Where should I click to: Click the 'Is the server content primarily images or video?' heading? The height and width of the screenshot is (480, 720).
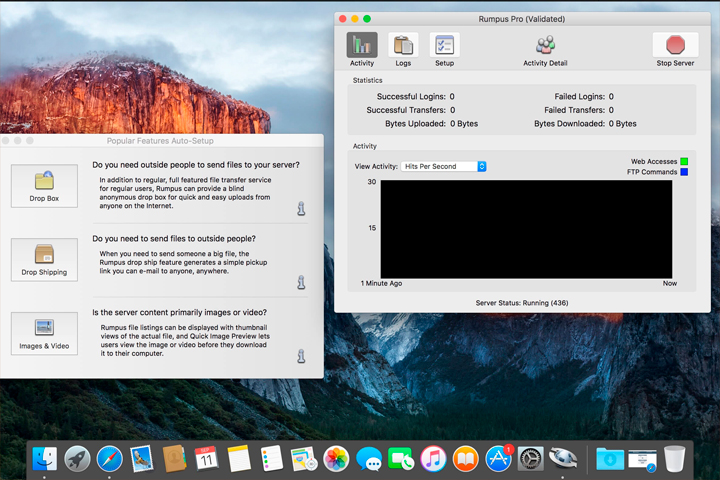pos(180,312)
